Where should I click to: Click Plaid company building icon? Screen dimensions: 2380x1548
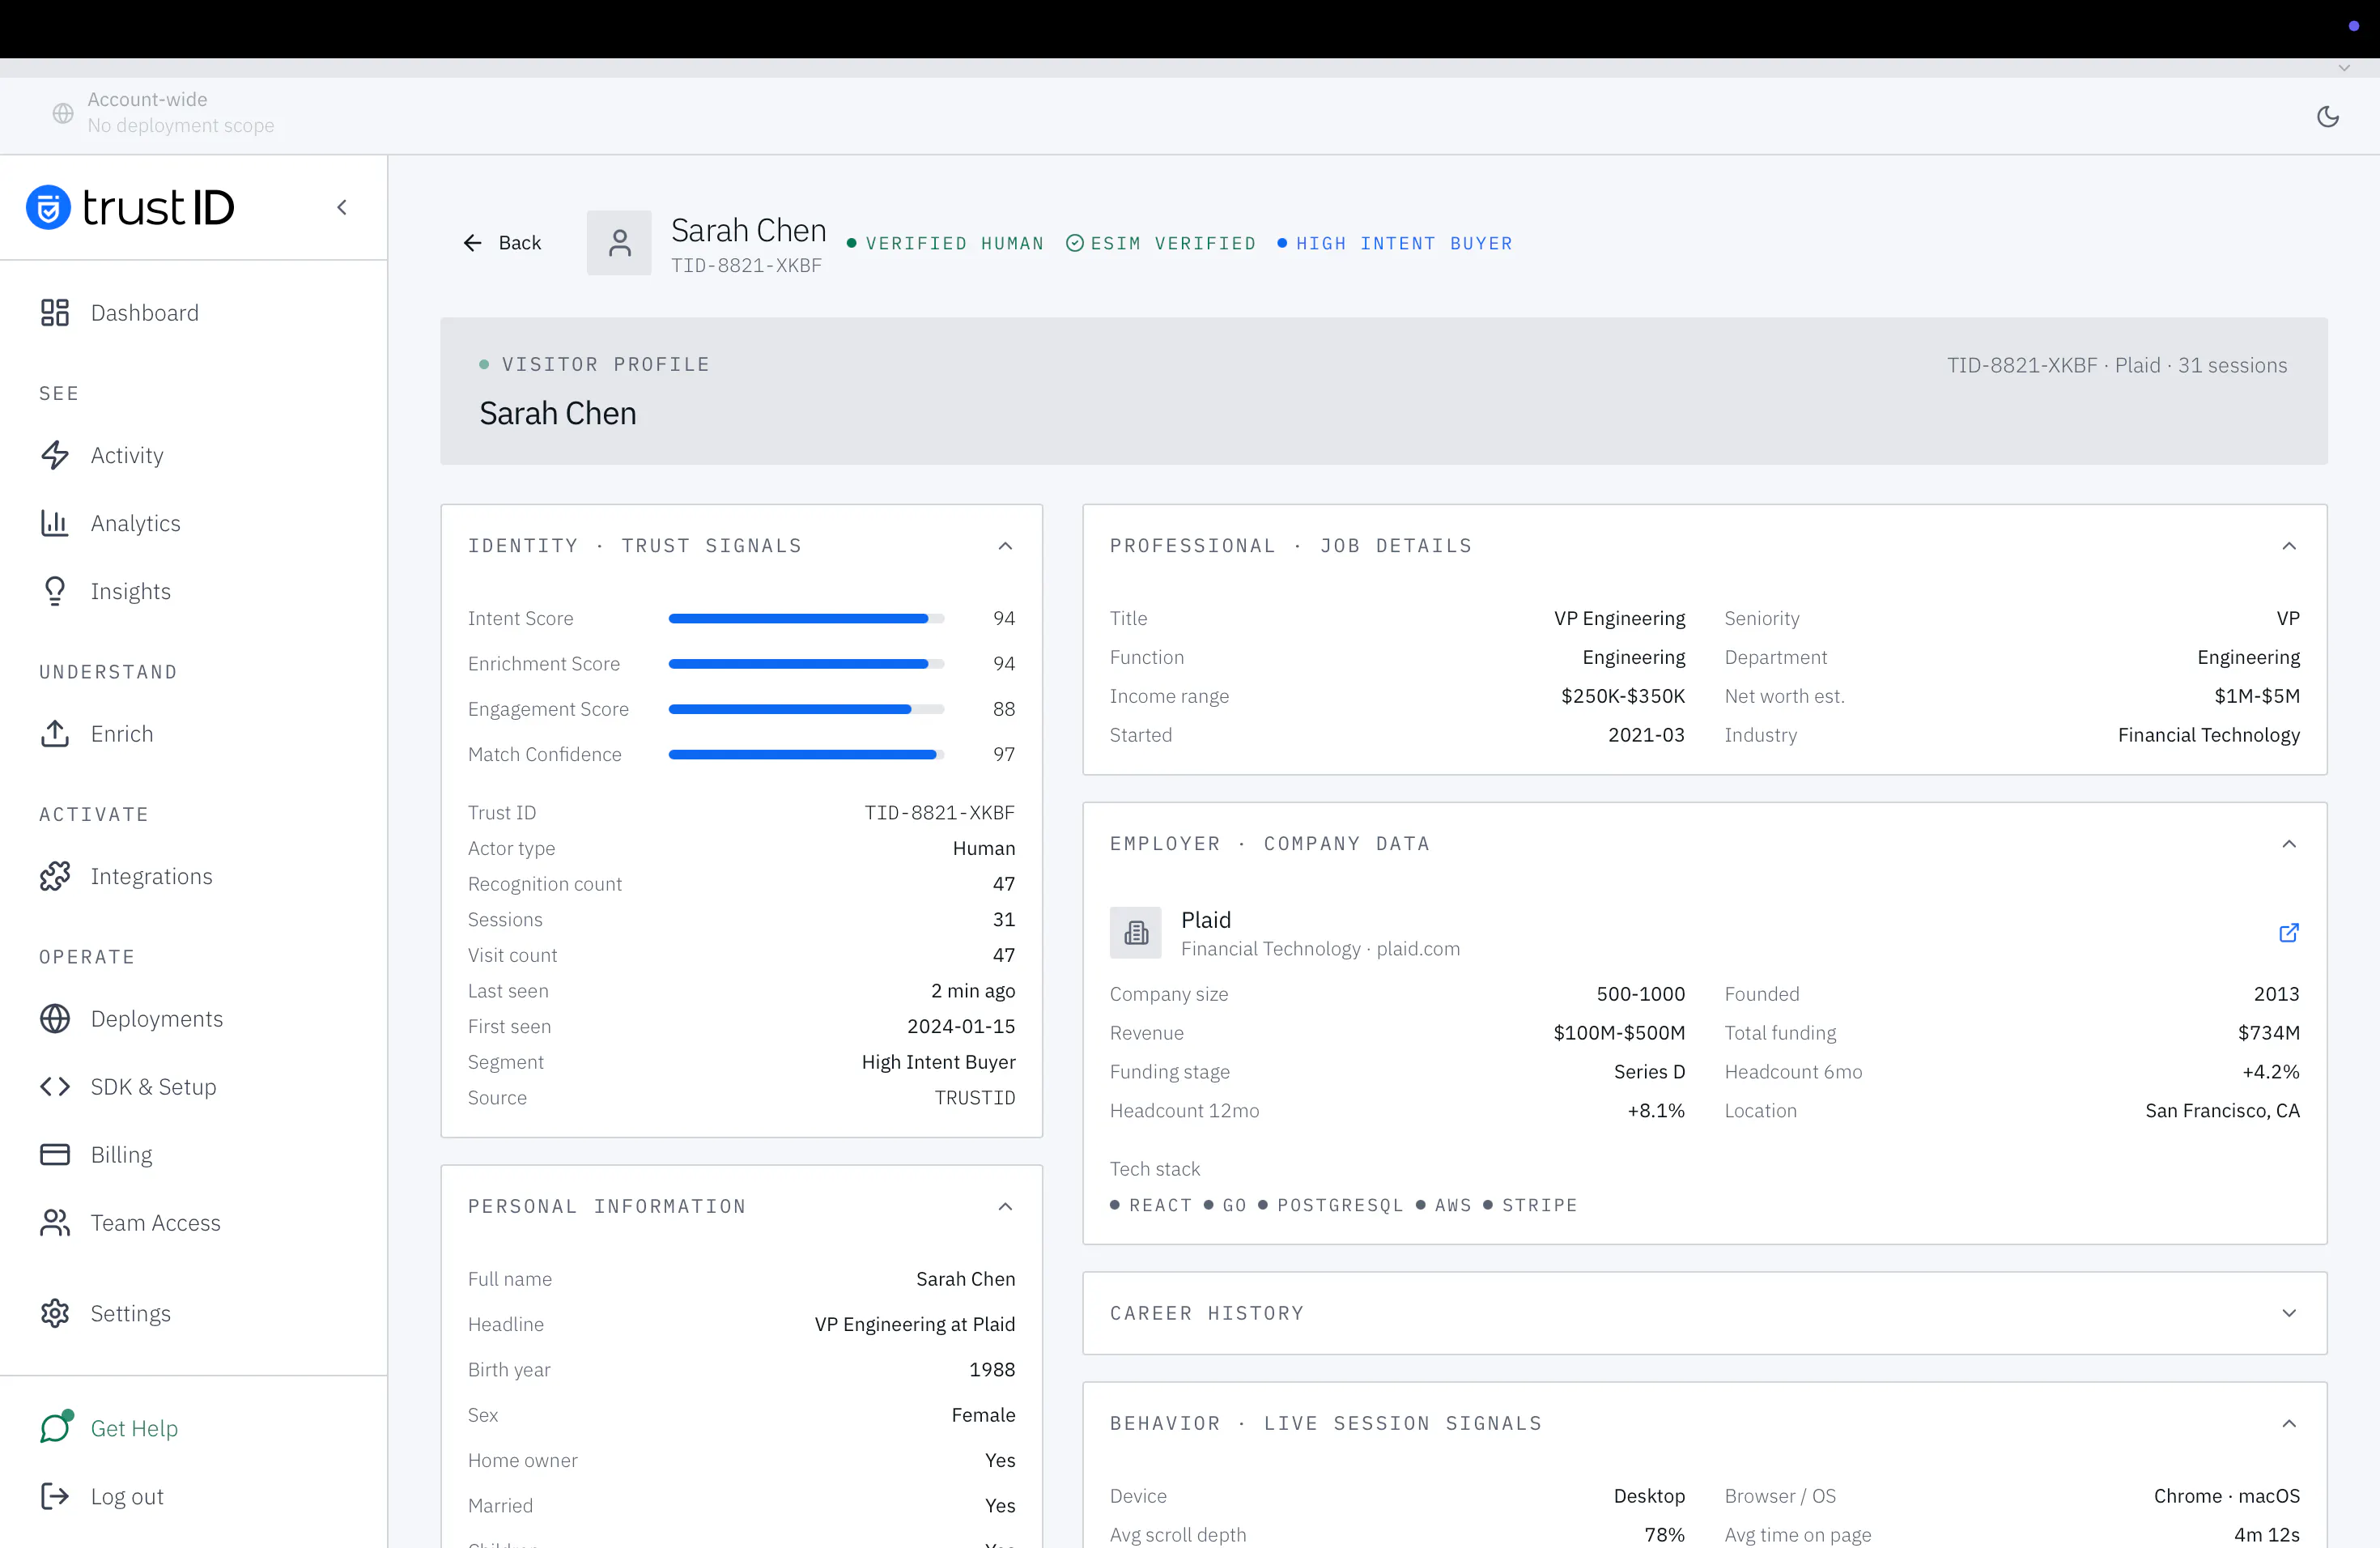click(1135, 933)
